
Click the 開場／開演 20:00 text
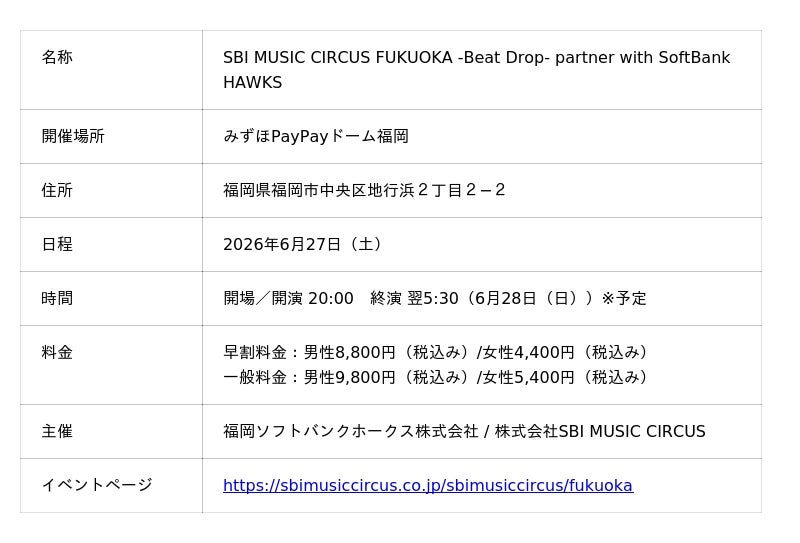click(x=288, y=299)
